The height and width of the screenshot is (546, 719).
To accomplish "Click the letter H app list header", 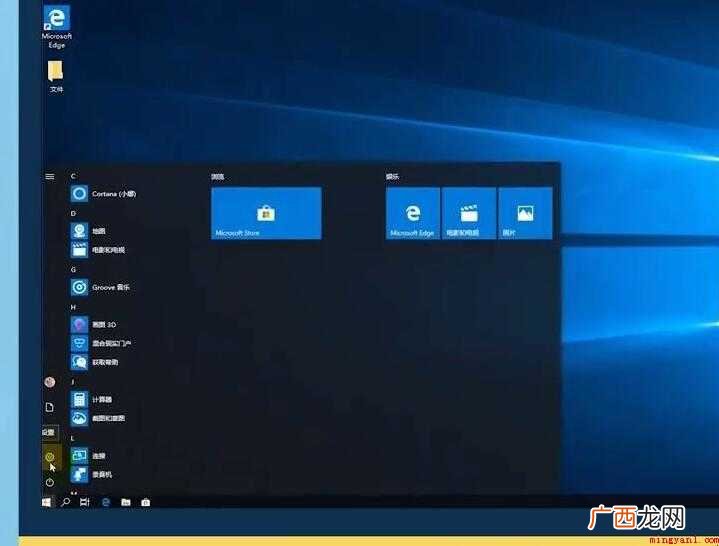I will click(73, 307).
